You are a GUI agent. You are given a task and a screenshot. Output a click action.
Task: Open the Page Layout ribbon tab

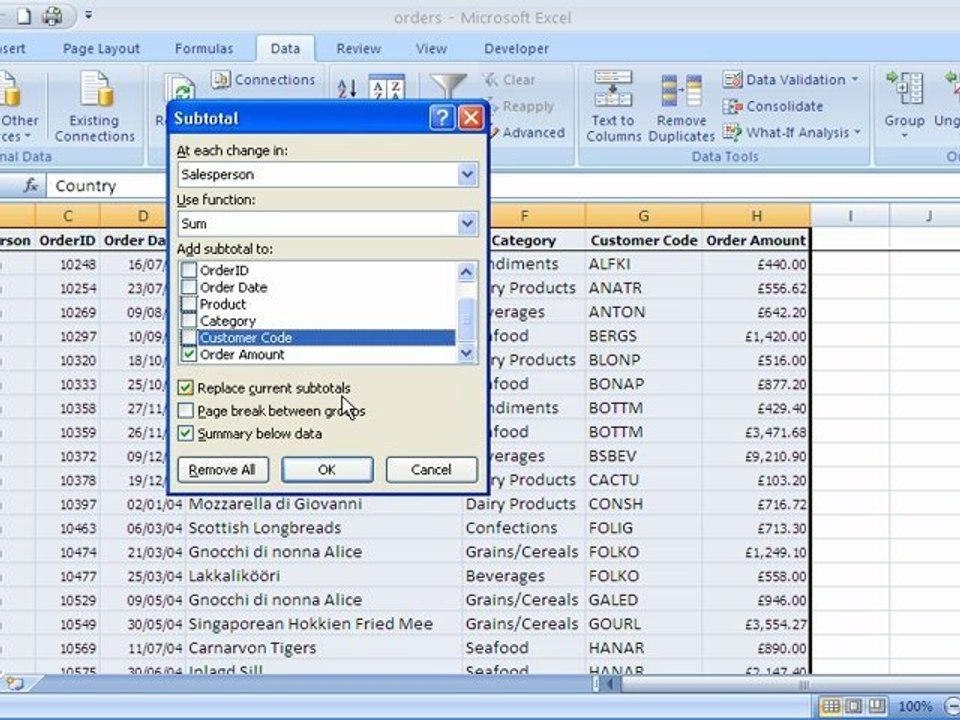click(101, 48)
